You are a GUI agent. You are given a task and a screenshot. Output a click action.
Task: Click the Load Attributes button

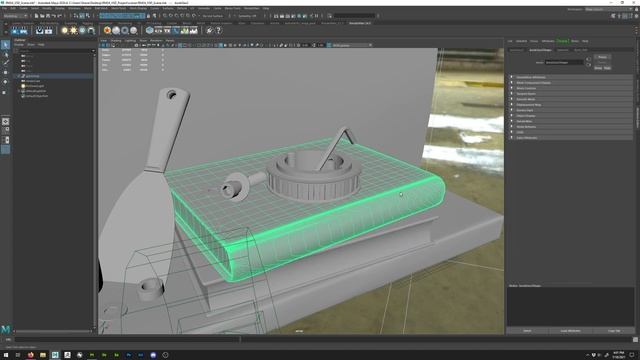click(x=570, y=331)
